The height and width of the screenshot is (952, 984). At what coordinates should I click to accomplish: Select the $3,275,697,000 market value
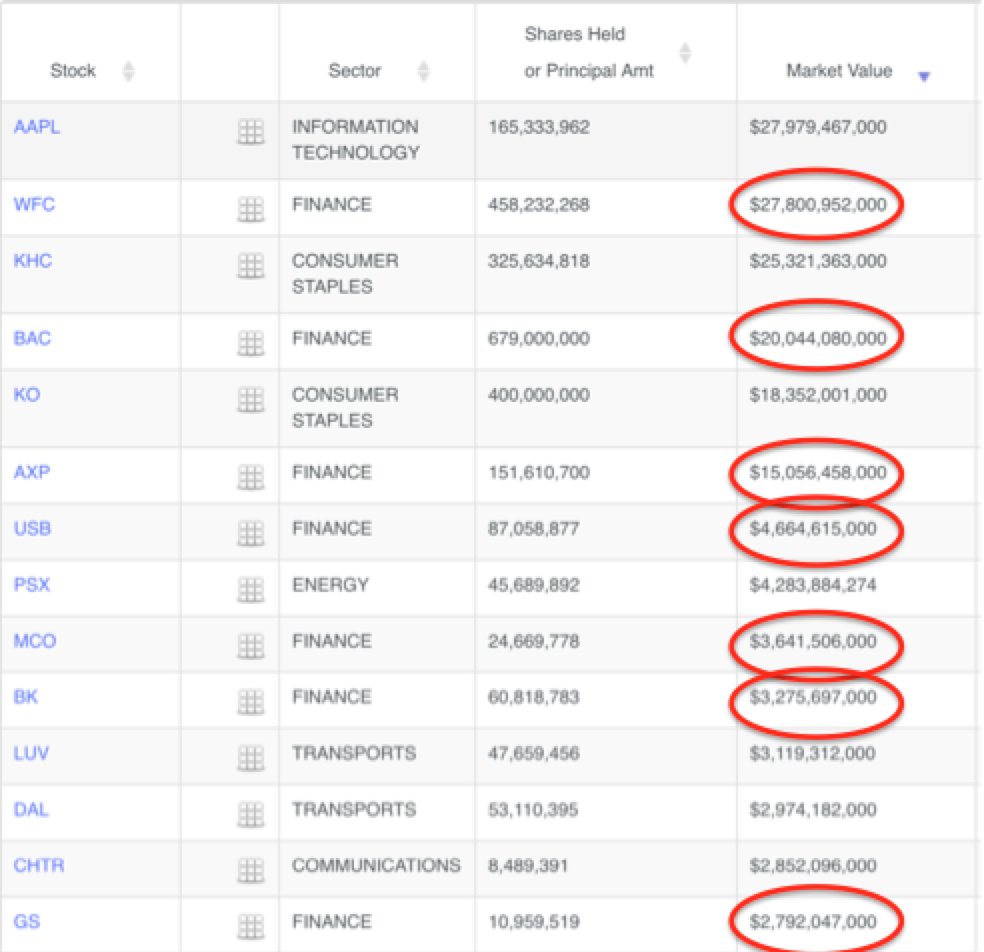(813, 697)
